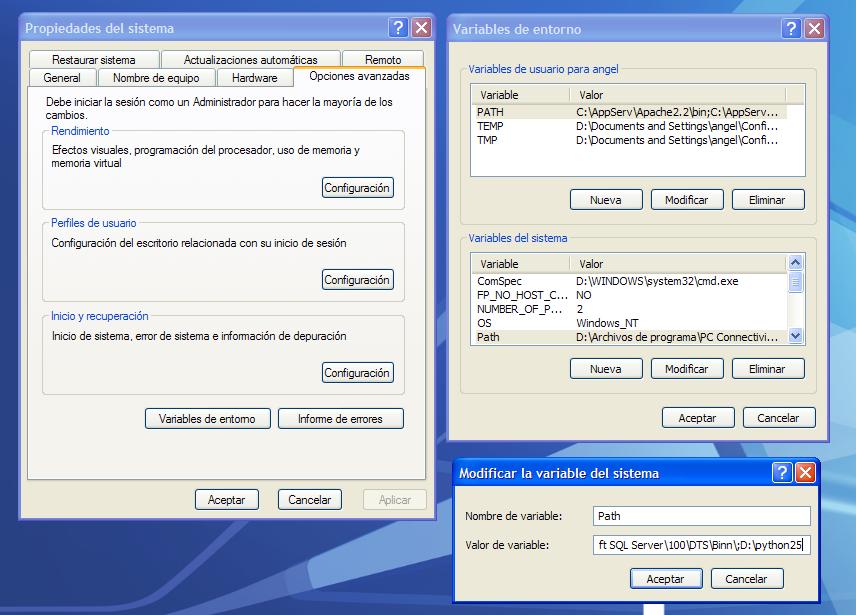Open Configuración under Perfiles de usuario
Image resolution: width=856 pixels, height=615 pixels.
[x=358, y=280]
